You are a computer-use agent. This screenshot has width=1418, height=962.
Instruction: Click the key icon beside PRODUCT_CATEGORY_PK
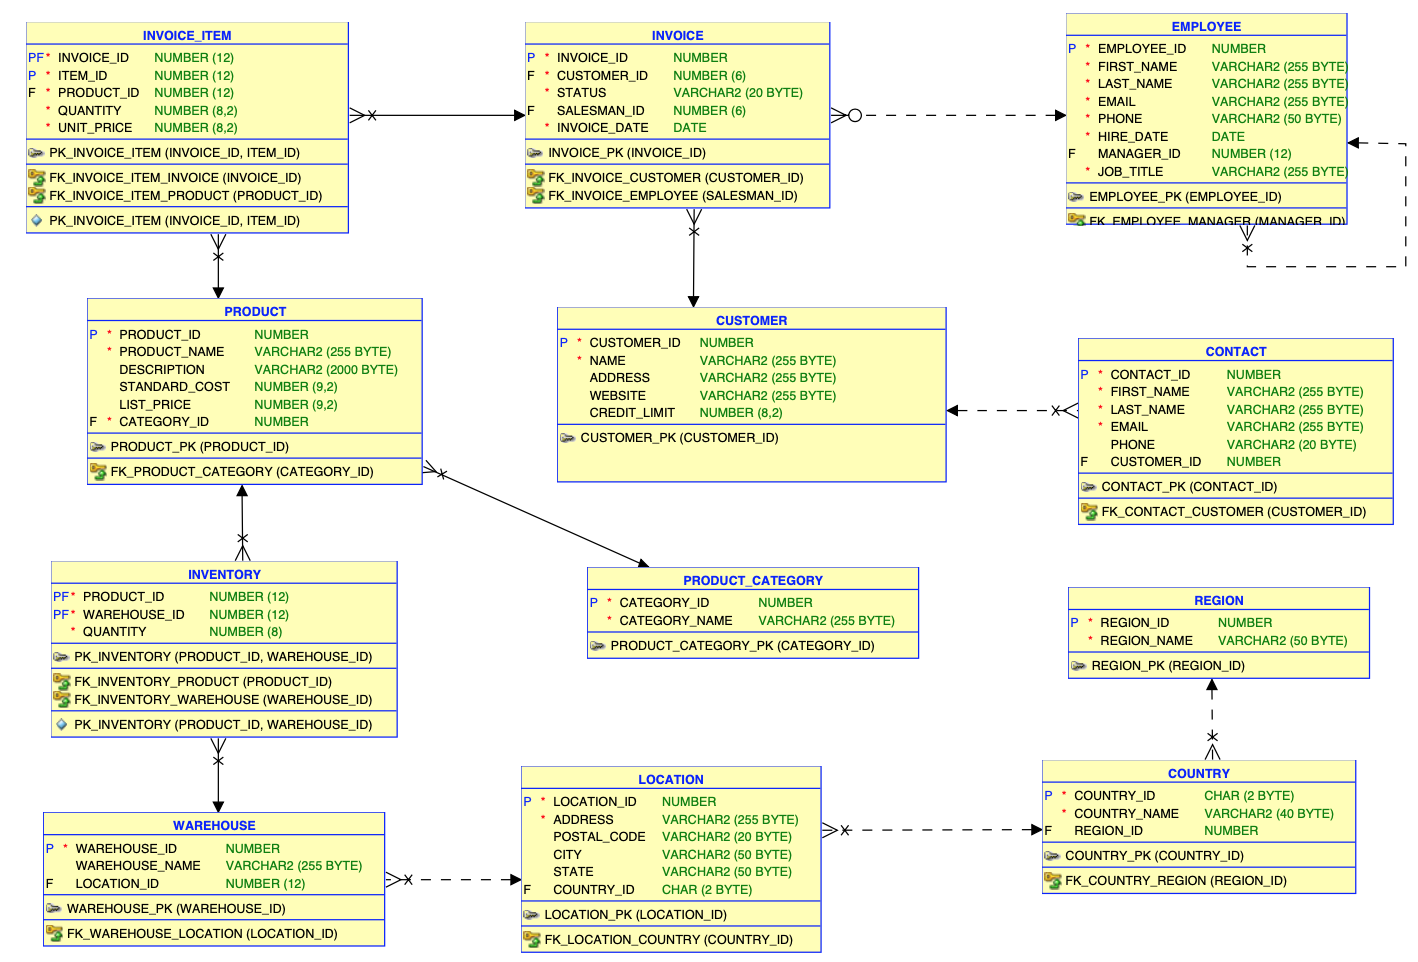point(598,646)
